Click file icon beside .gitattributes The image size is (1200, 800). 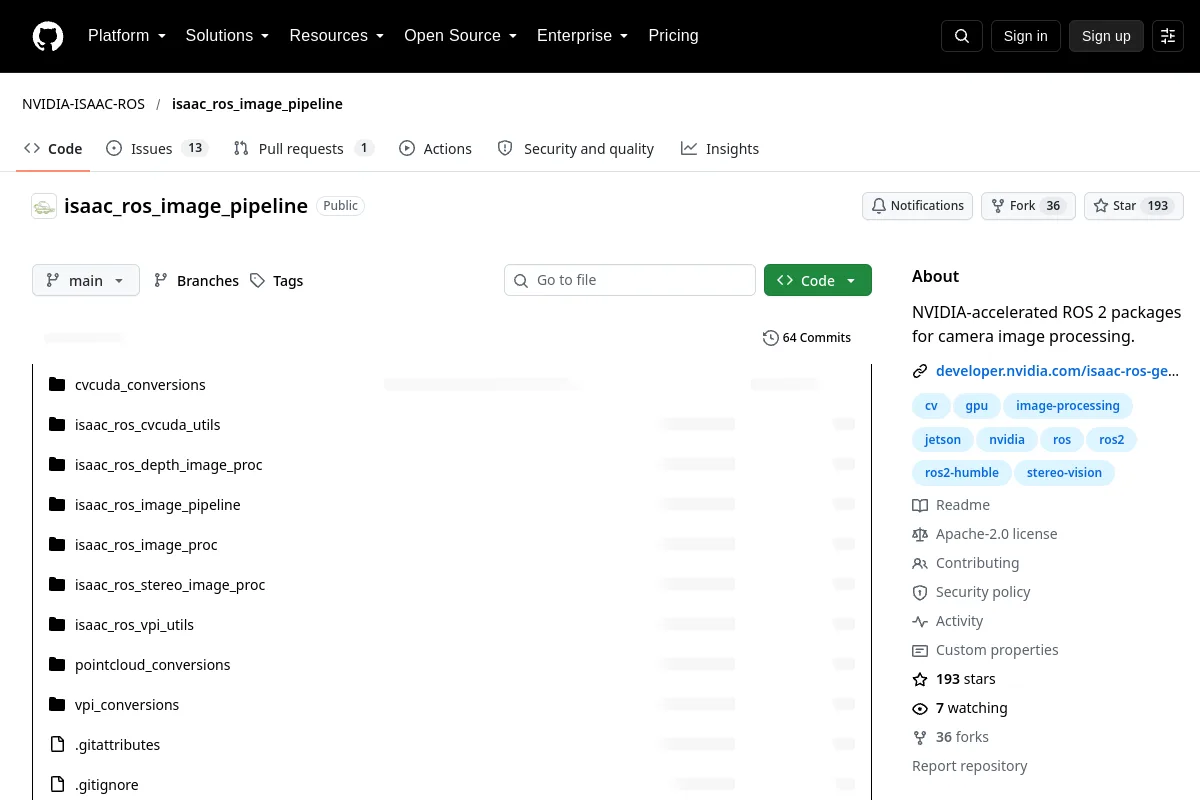[57, 745]
